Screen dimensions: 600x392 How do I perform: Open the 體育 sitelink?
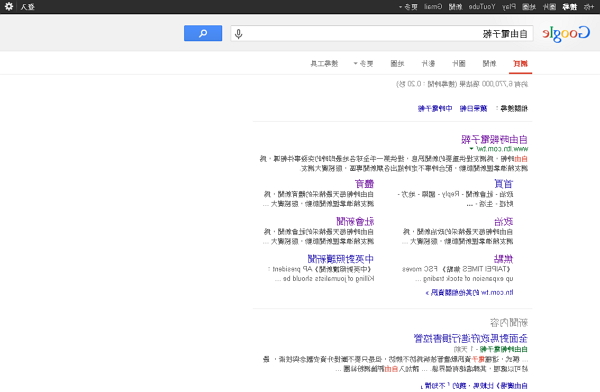point(364,184)
